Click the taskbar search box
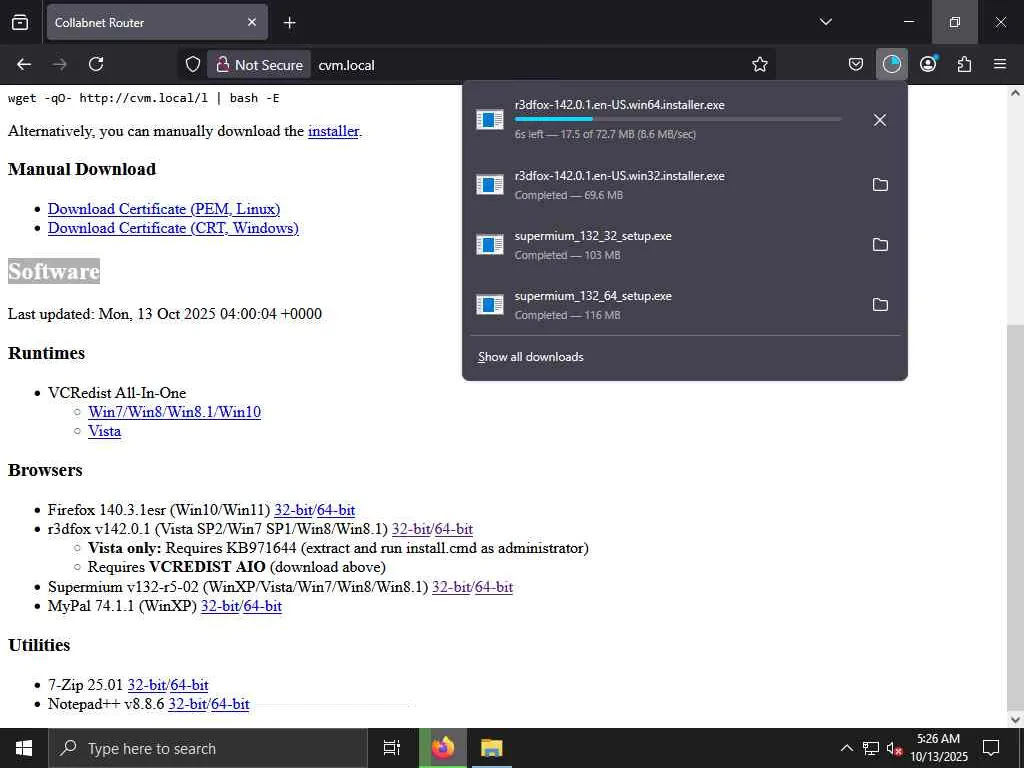The width and height of the screenshot is (1024, 768). tap(208, 748)
